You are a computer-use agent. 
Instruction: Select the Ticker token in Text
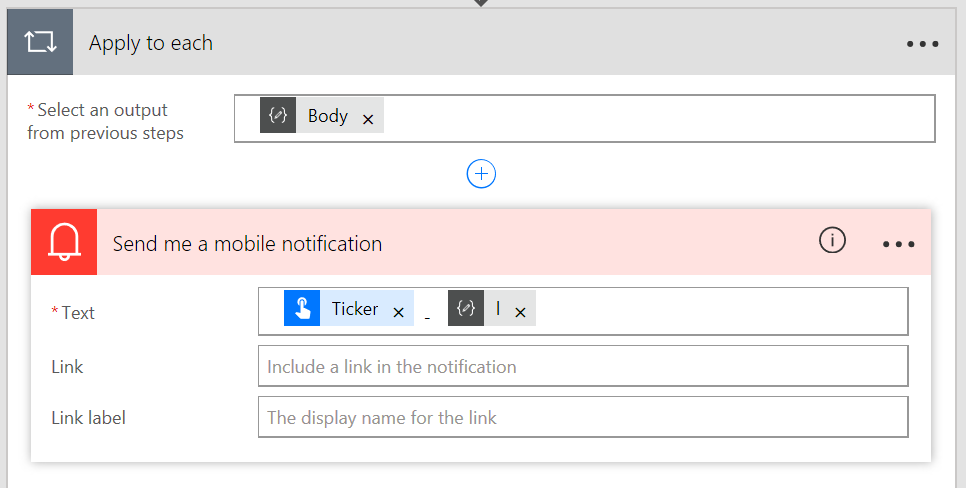click(354, 308)
